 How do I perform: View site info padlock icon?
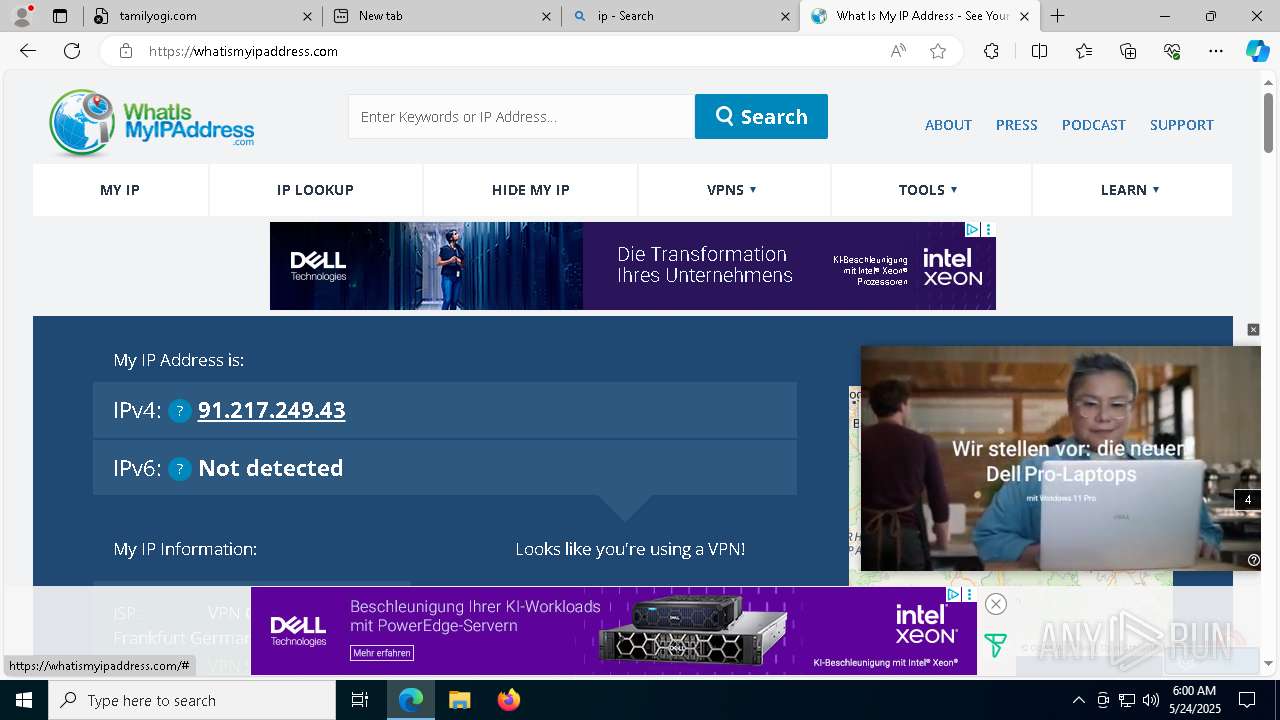[x=126, y=51]
